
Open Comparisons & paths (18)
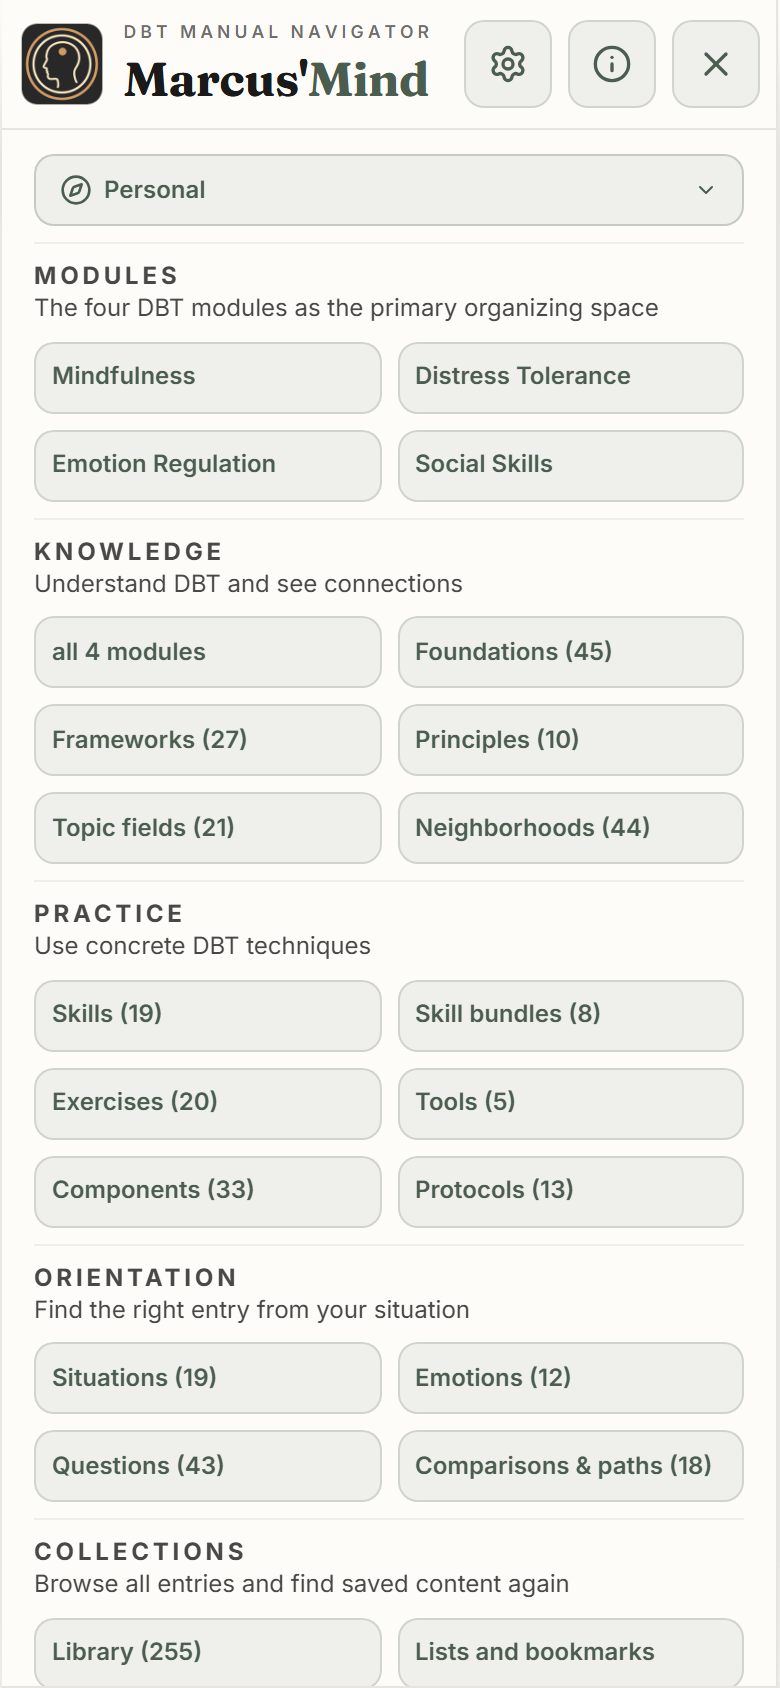pyautogui.click(x=571, y=1466)
